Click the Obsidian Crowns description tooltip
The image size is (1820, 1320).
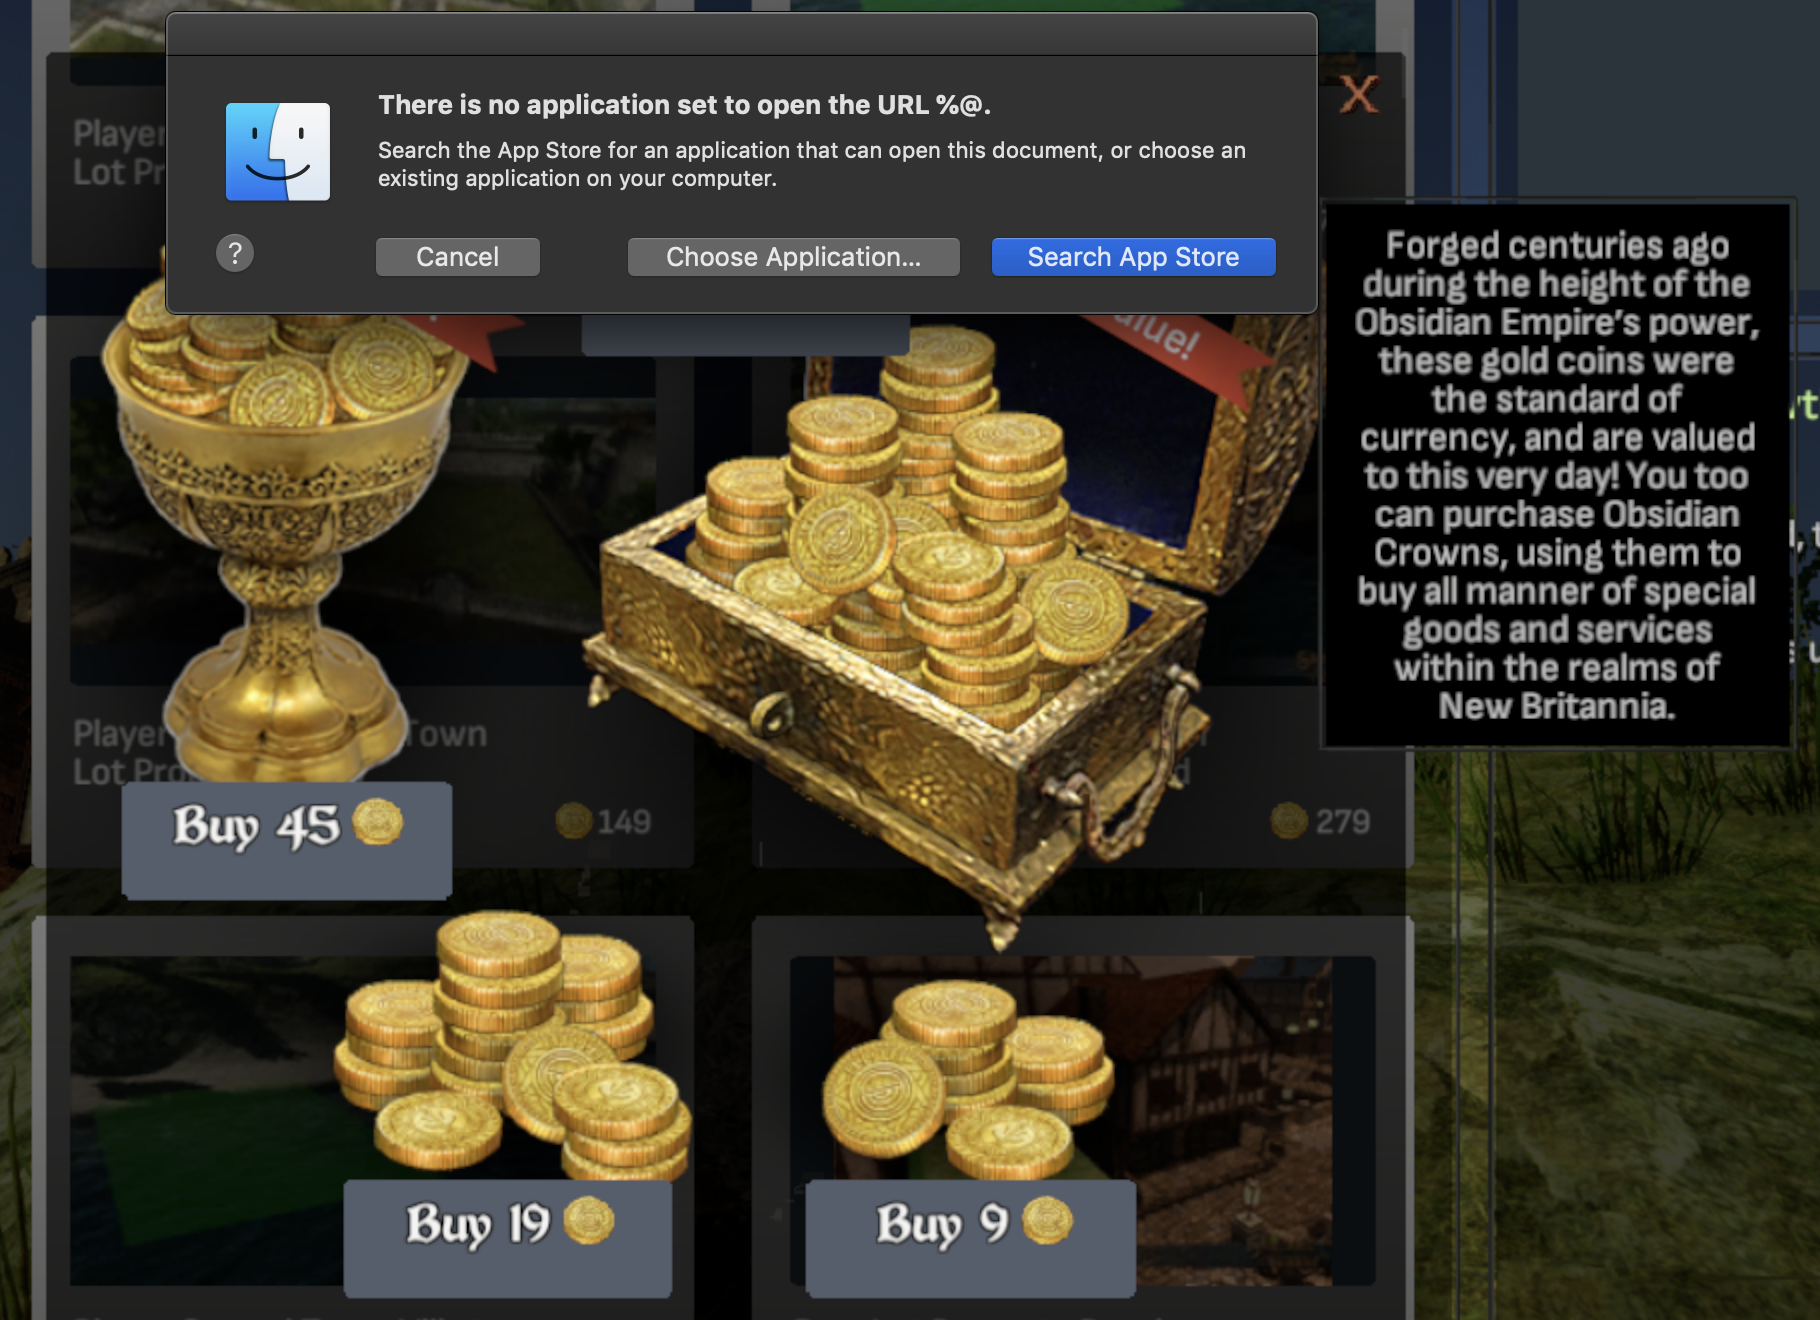pos(1557,475)
